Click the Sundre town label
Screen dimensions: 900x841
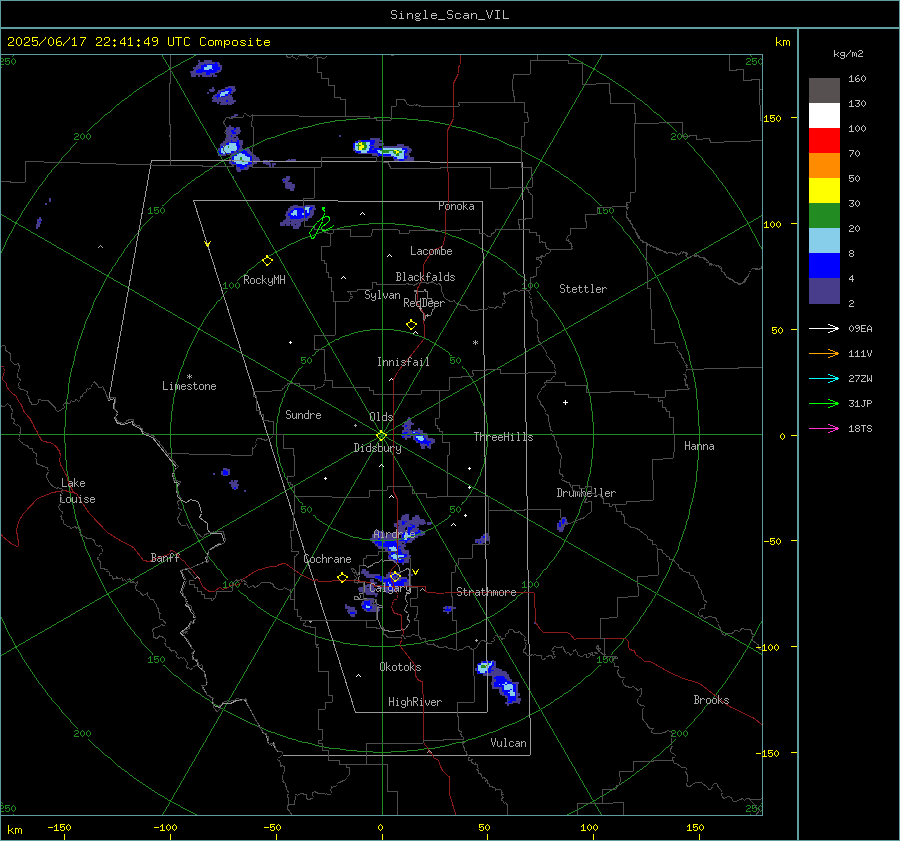[303, 415]
